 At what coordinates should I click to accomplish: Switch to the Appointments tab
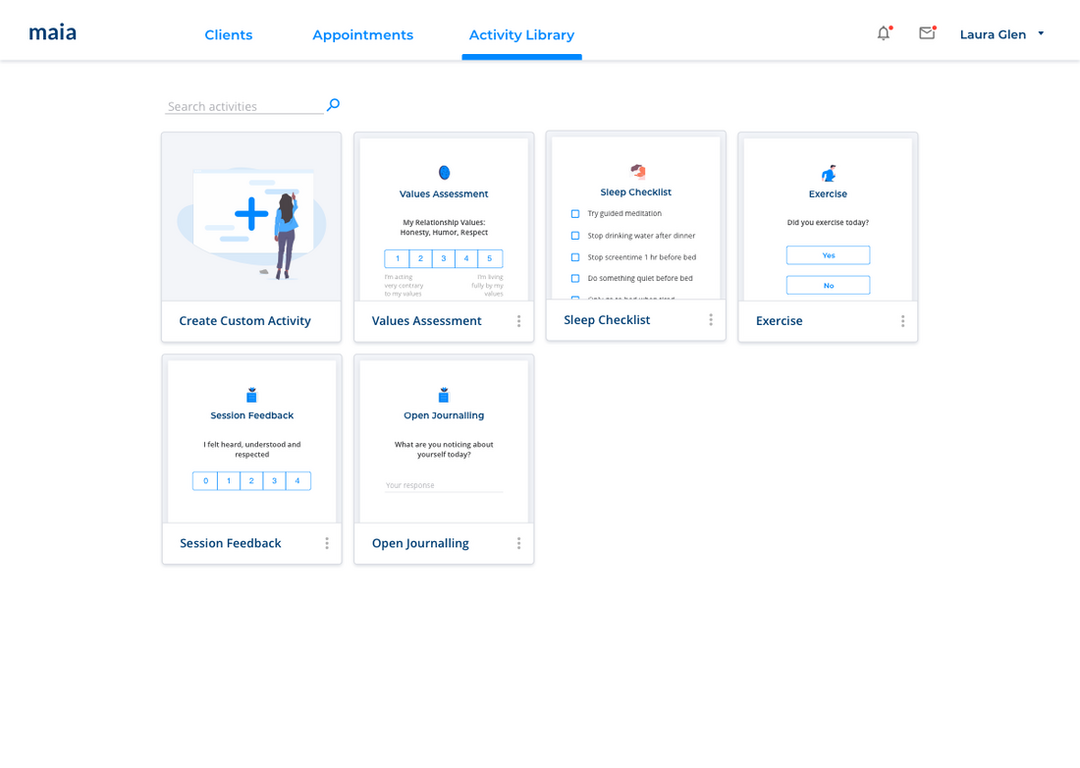tap(362, 35)
